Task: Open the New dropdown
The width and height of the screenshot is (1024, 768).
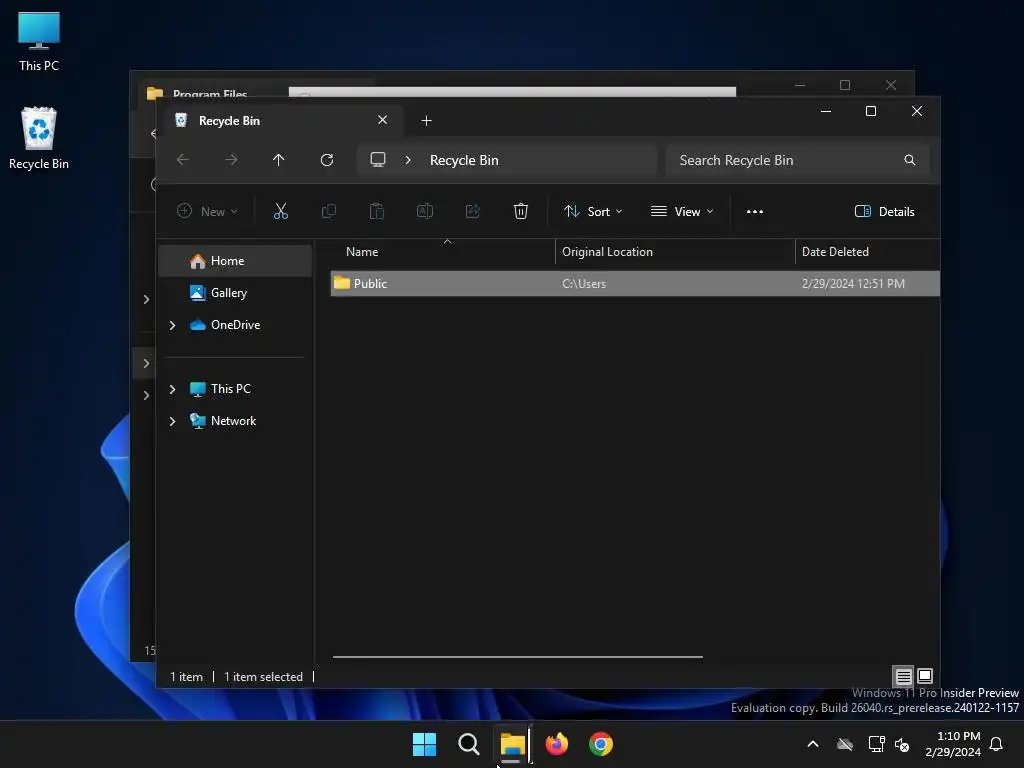Action: coord(208,212)
